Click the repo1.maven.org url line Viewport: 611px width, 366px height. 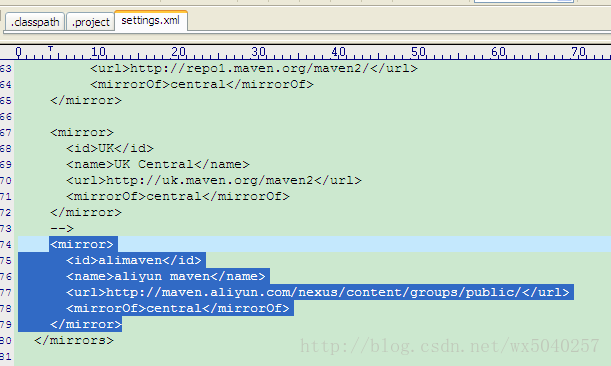[x=254, y=69]
